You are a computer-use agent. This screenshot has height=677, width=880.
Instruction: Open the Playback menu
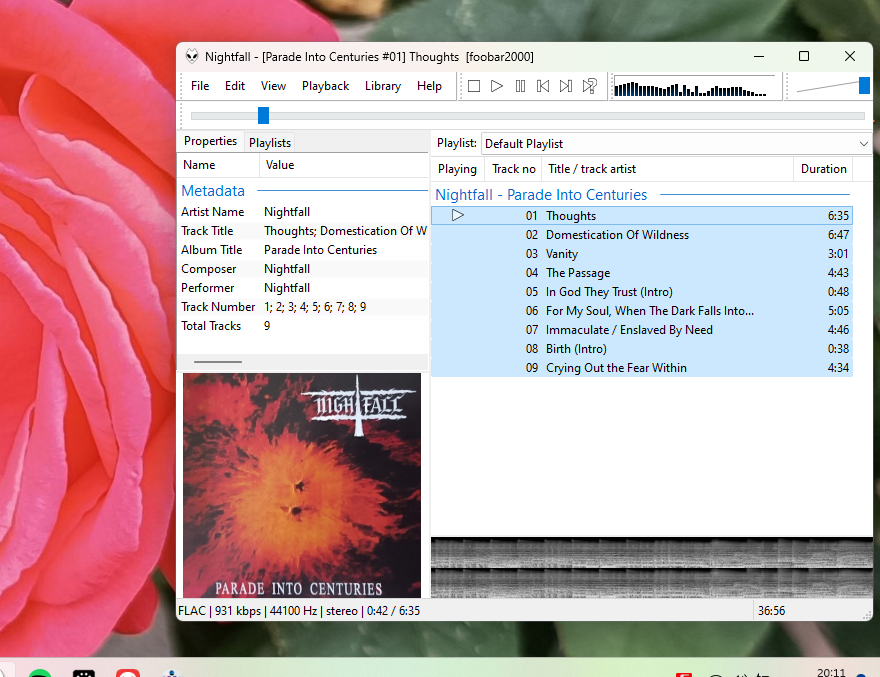pyautogui.click(x=325, y=86)
